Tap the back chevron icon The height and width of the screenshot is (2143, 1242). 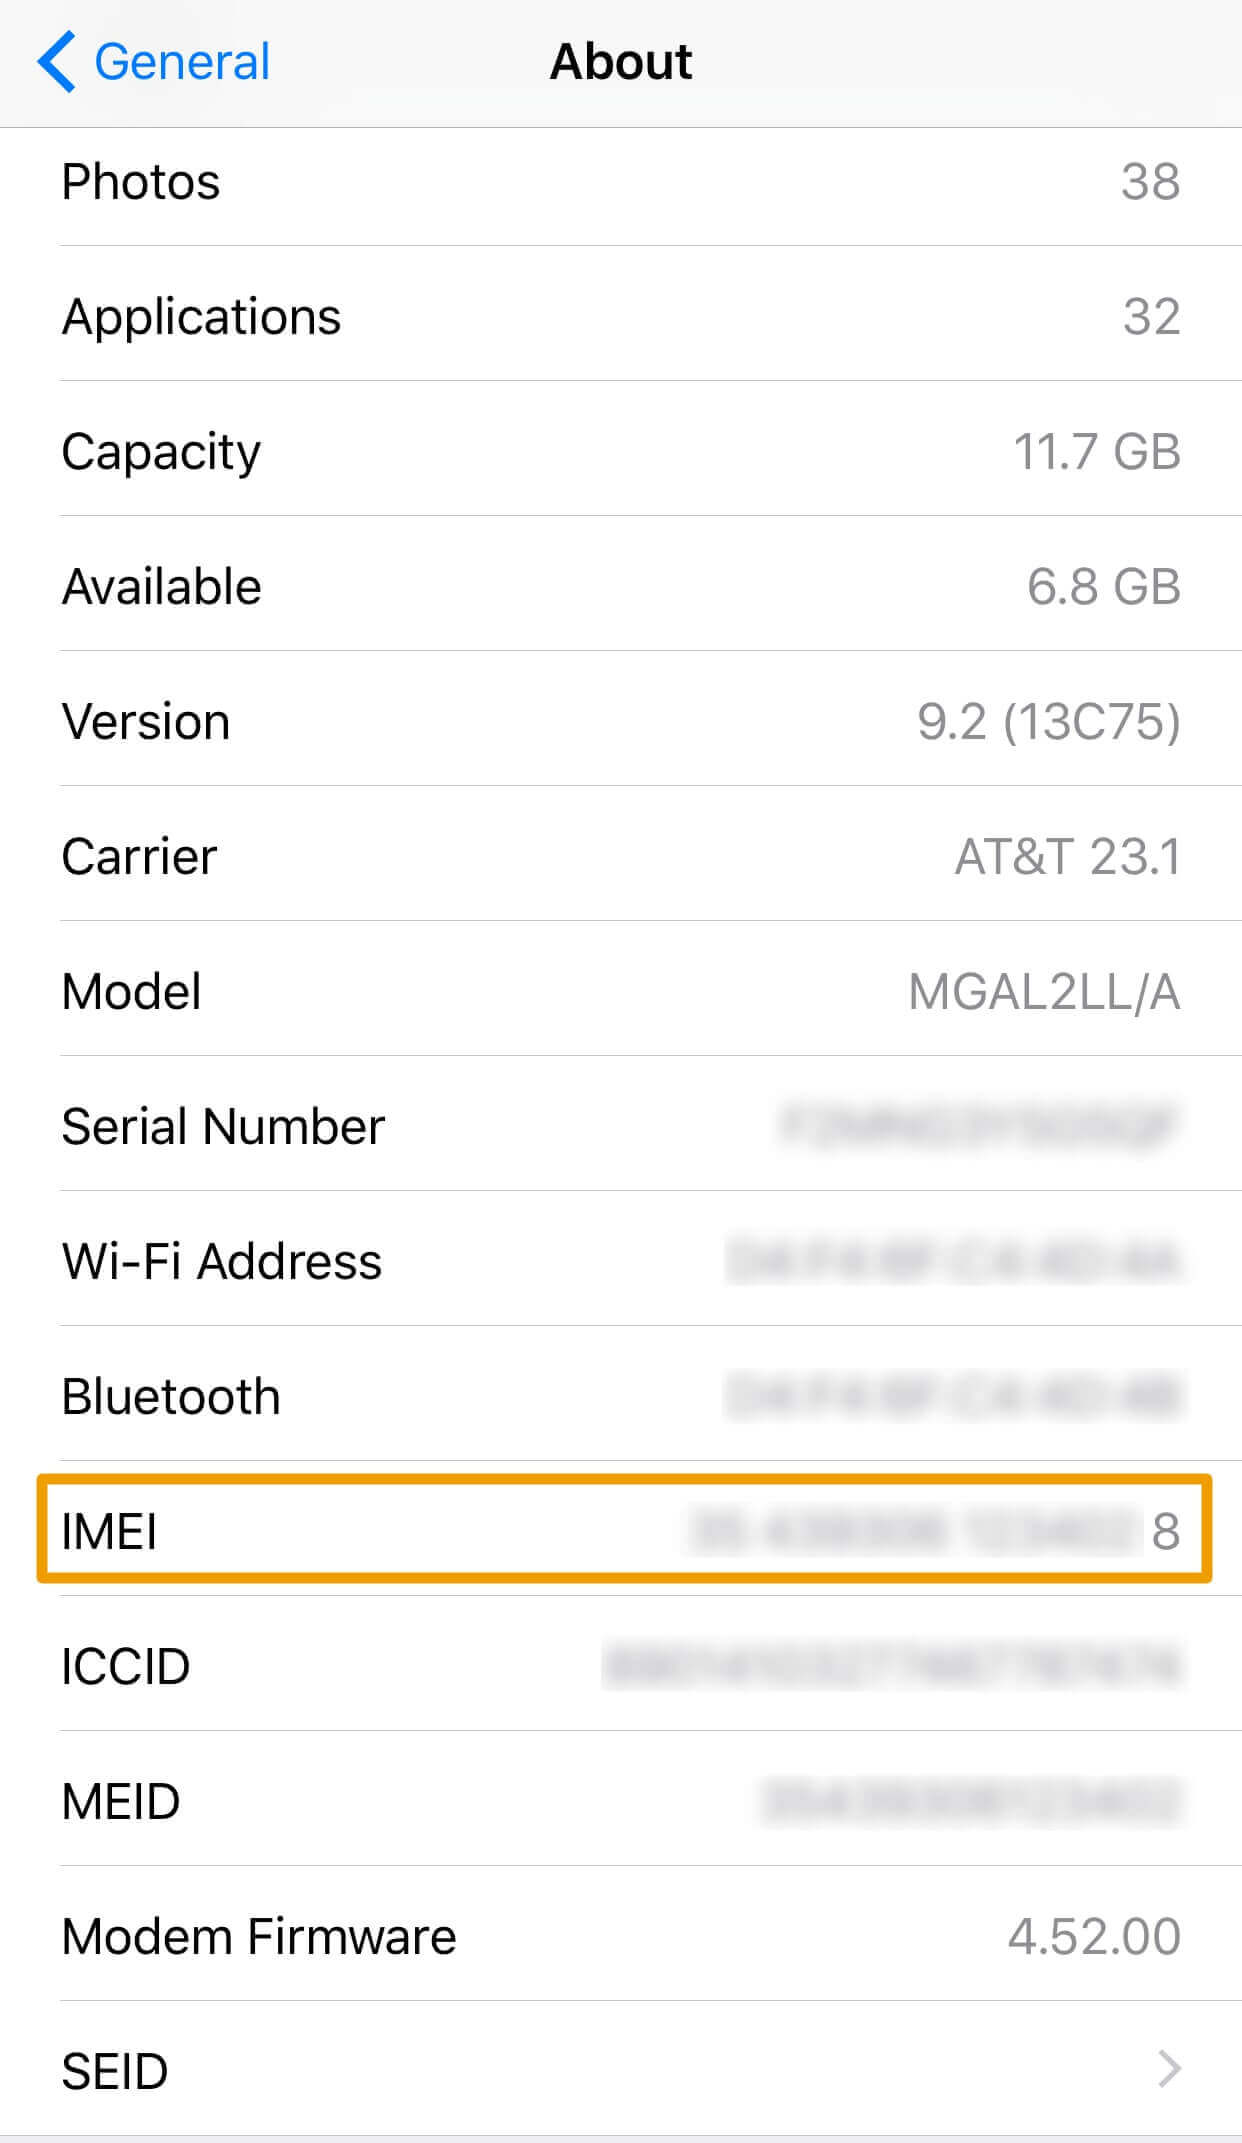click(56, 61)
